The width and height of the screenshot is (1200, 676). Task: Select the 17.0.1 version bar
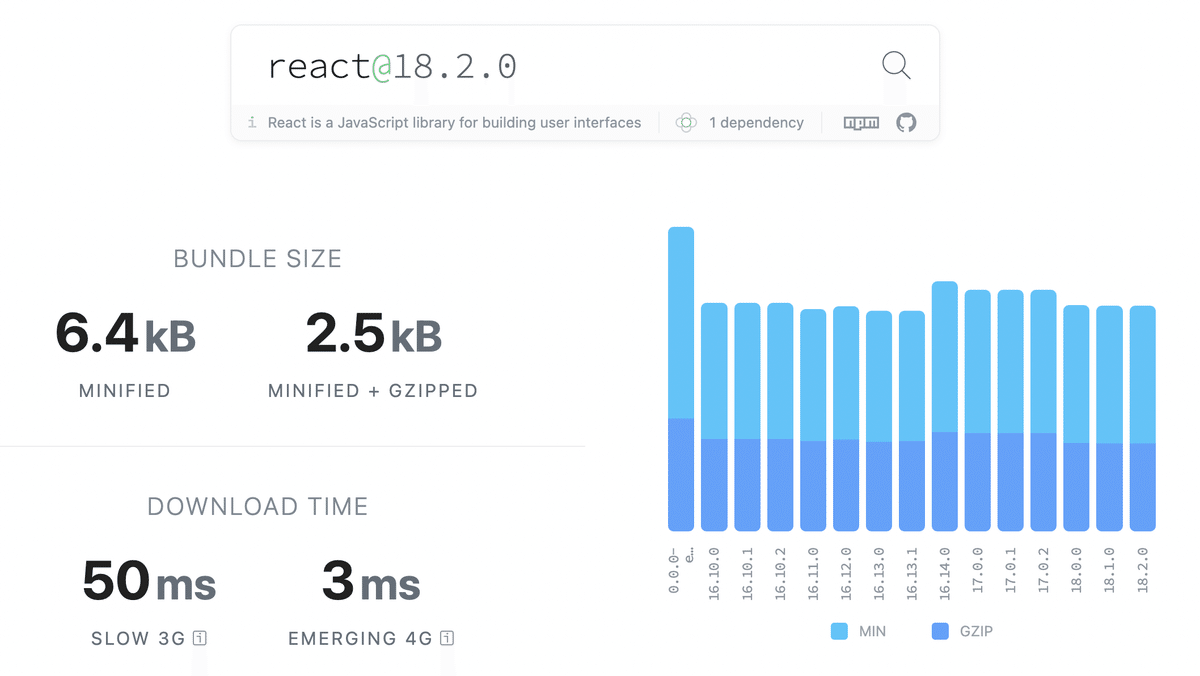[x=1011, y=410]
